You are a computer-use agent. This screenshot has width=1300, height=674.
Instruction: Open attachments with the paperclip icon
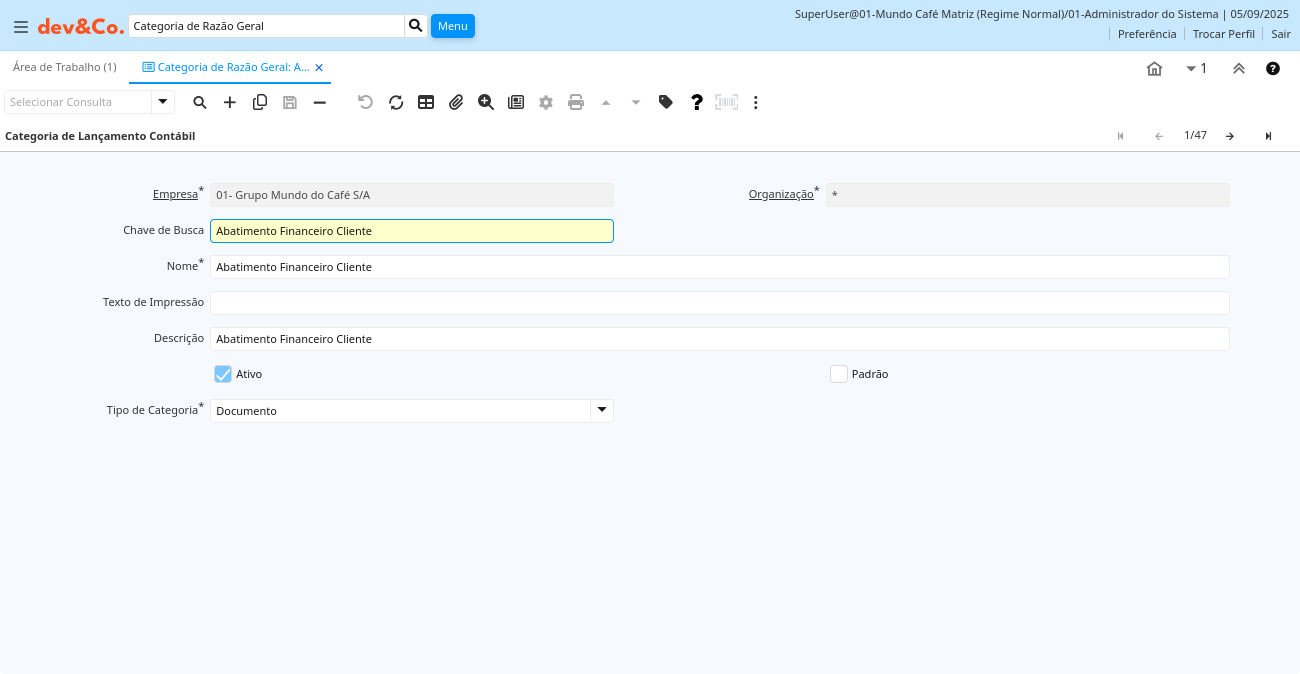(456, 102)
